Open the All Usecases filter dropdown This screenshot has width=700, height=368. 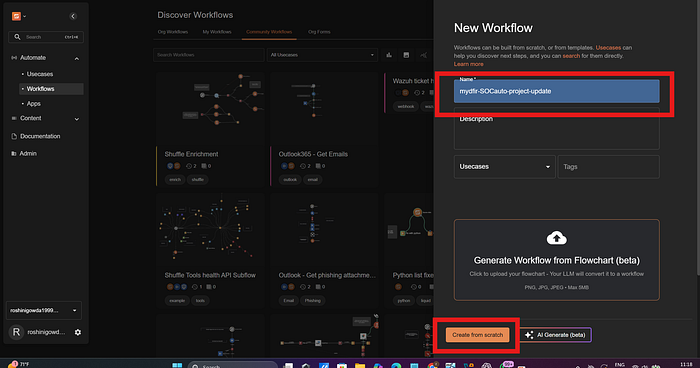point(322,55)
